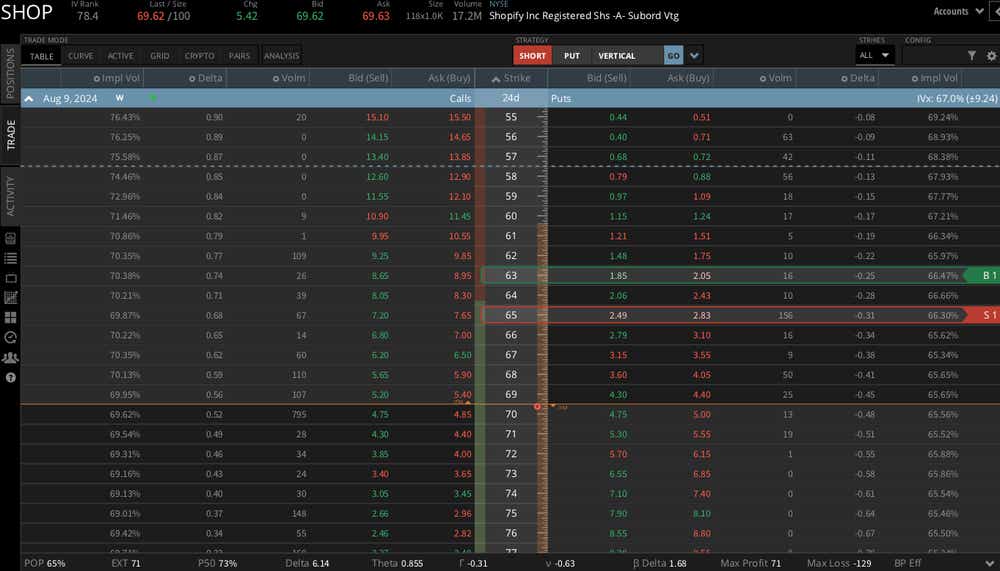Click the strike 68 cell
The width and height of the screenshot is (1000, 571).
pos(511,374)
